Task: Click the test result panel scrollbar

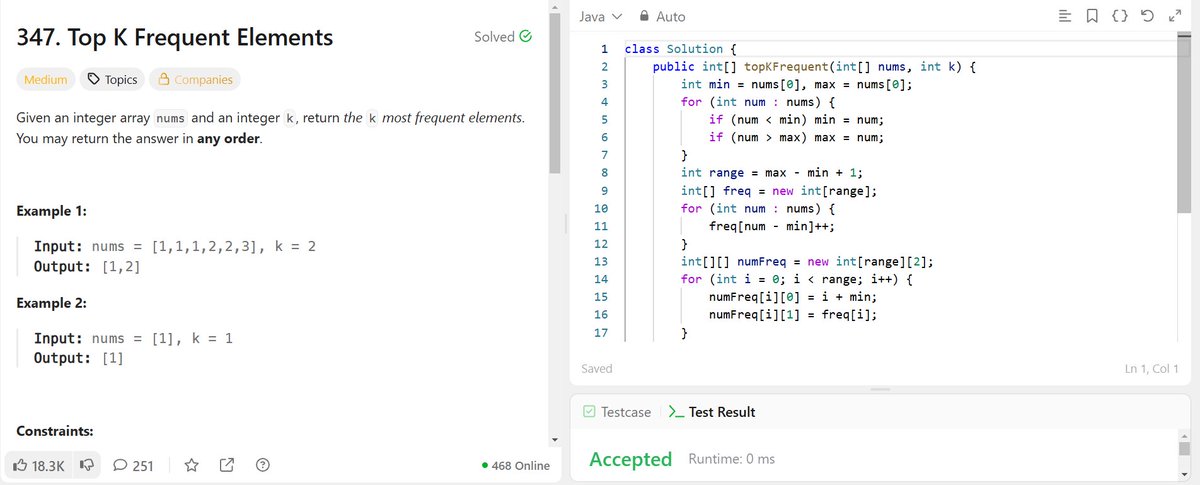Action: 1184,447
